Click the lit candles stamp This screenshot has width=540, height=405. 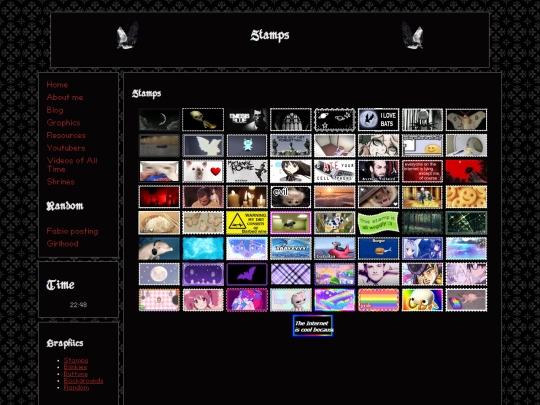pos(247,197)
